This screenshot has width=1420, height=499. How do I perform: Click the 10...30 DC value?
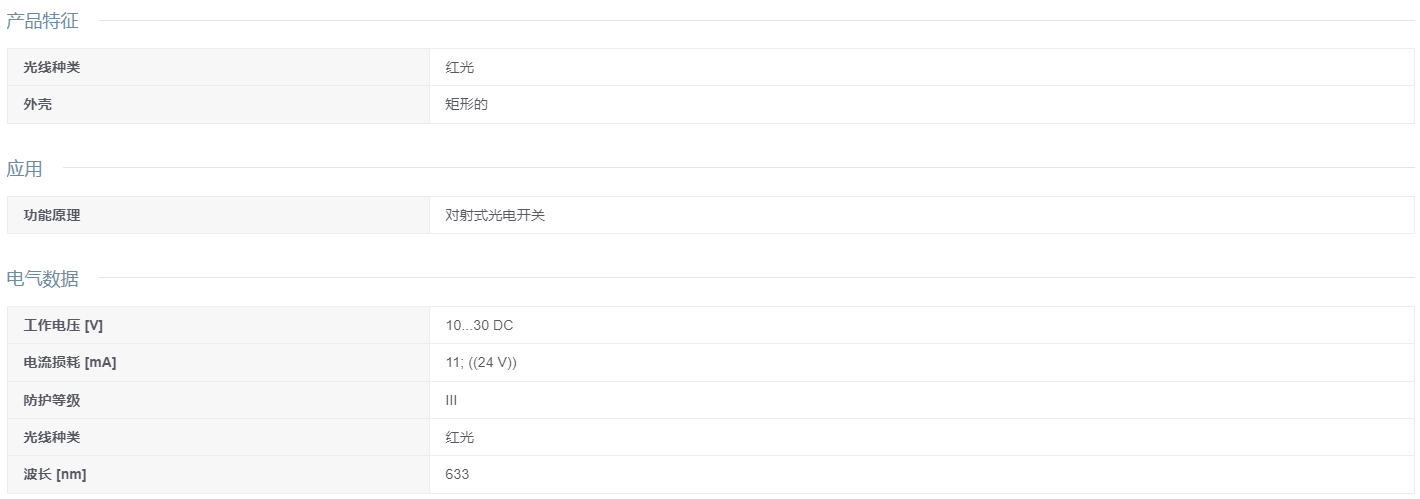[479, 325]
